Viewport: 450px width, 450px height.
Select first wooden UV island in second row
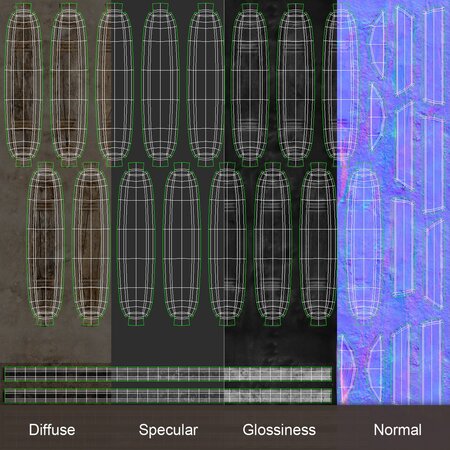tap(46, 244)
